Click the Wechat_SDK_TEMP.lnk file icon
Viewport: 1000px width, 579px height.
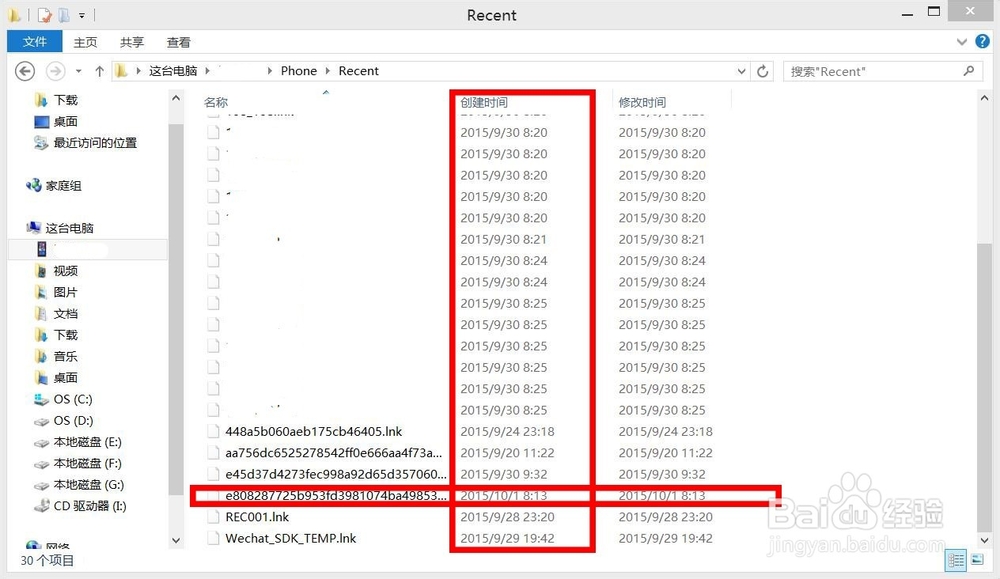(213, 538)
